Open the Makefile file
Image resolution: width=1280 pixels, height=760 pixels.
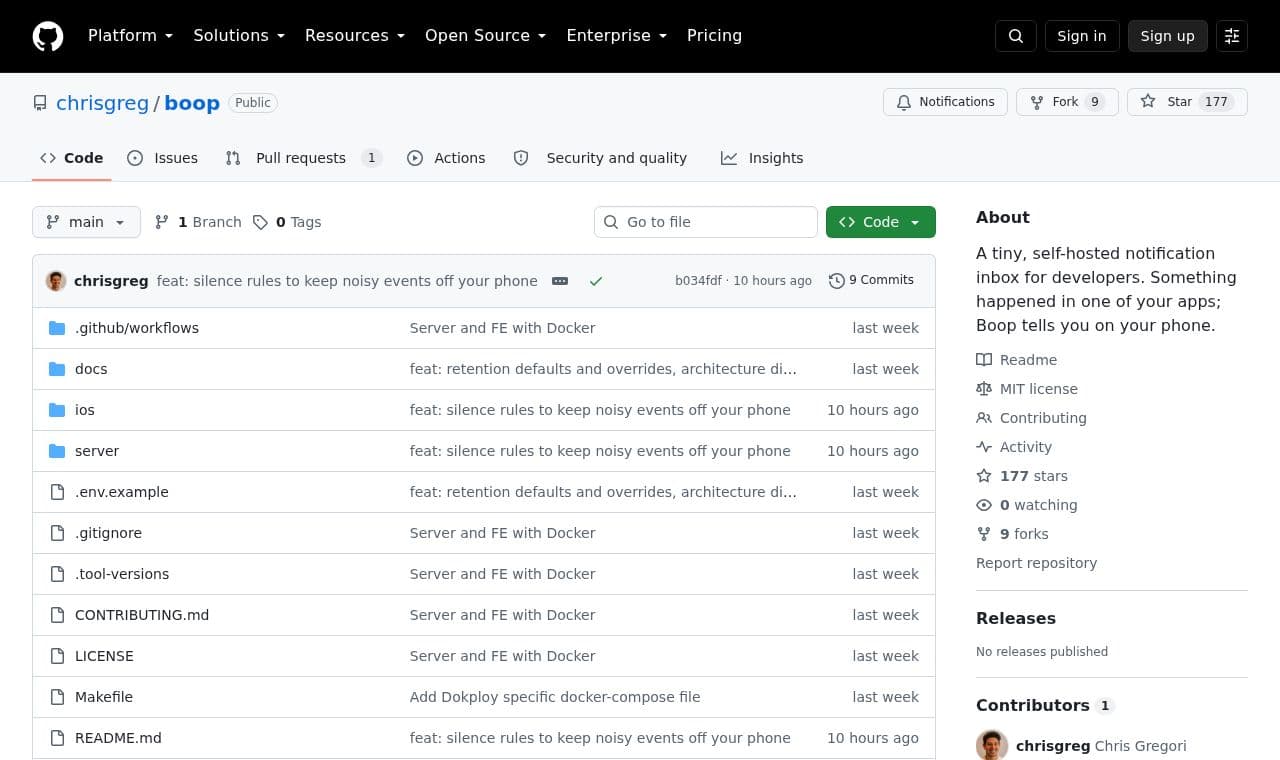tap(104, 697)
